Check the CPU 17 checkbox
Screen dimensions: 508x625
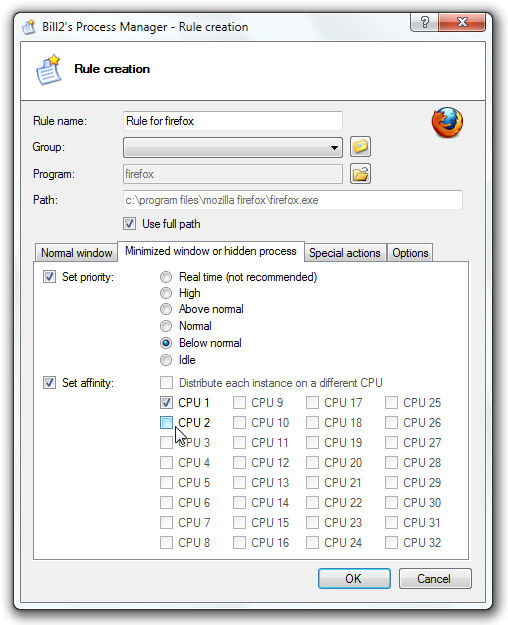(x=312, y=403)
